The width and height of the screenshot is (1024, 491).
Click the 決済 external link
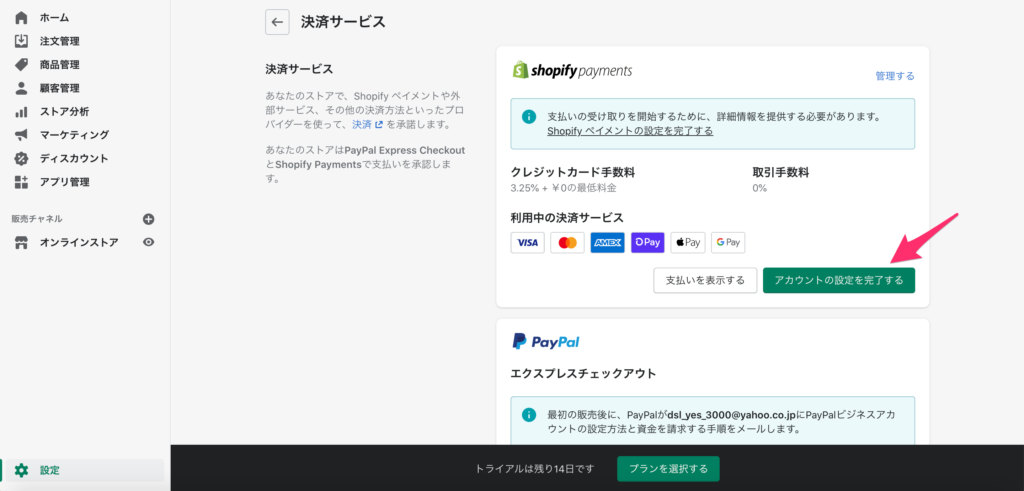point(367,124)
